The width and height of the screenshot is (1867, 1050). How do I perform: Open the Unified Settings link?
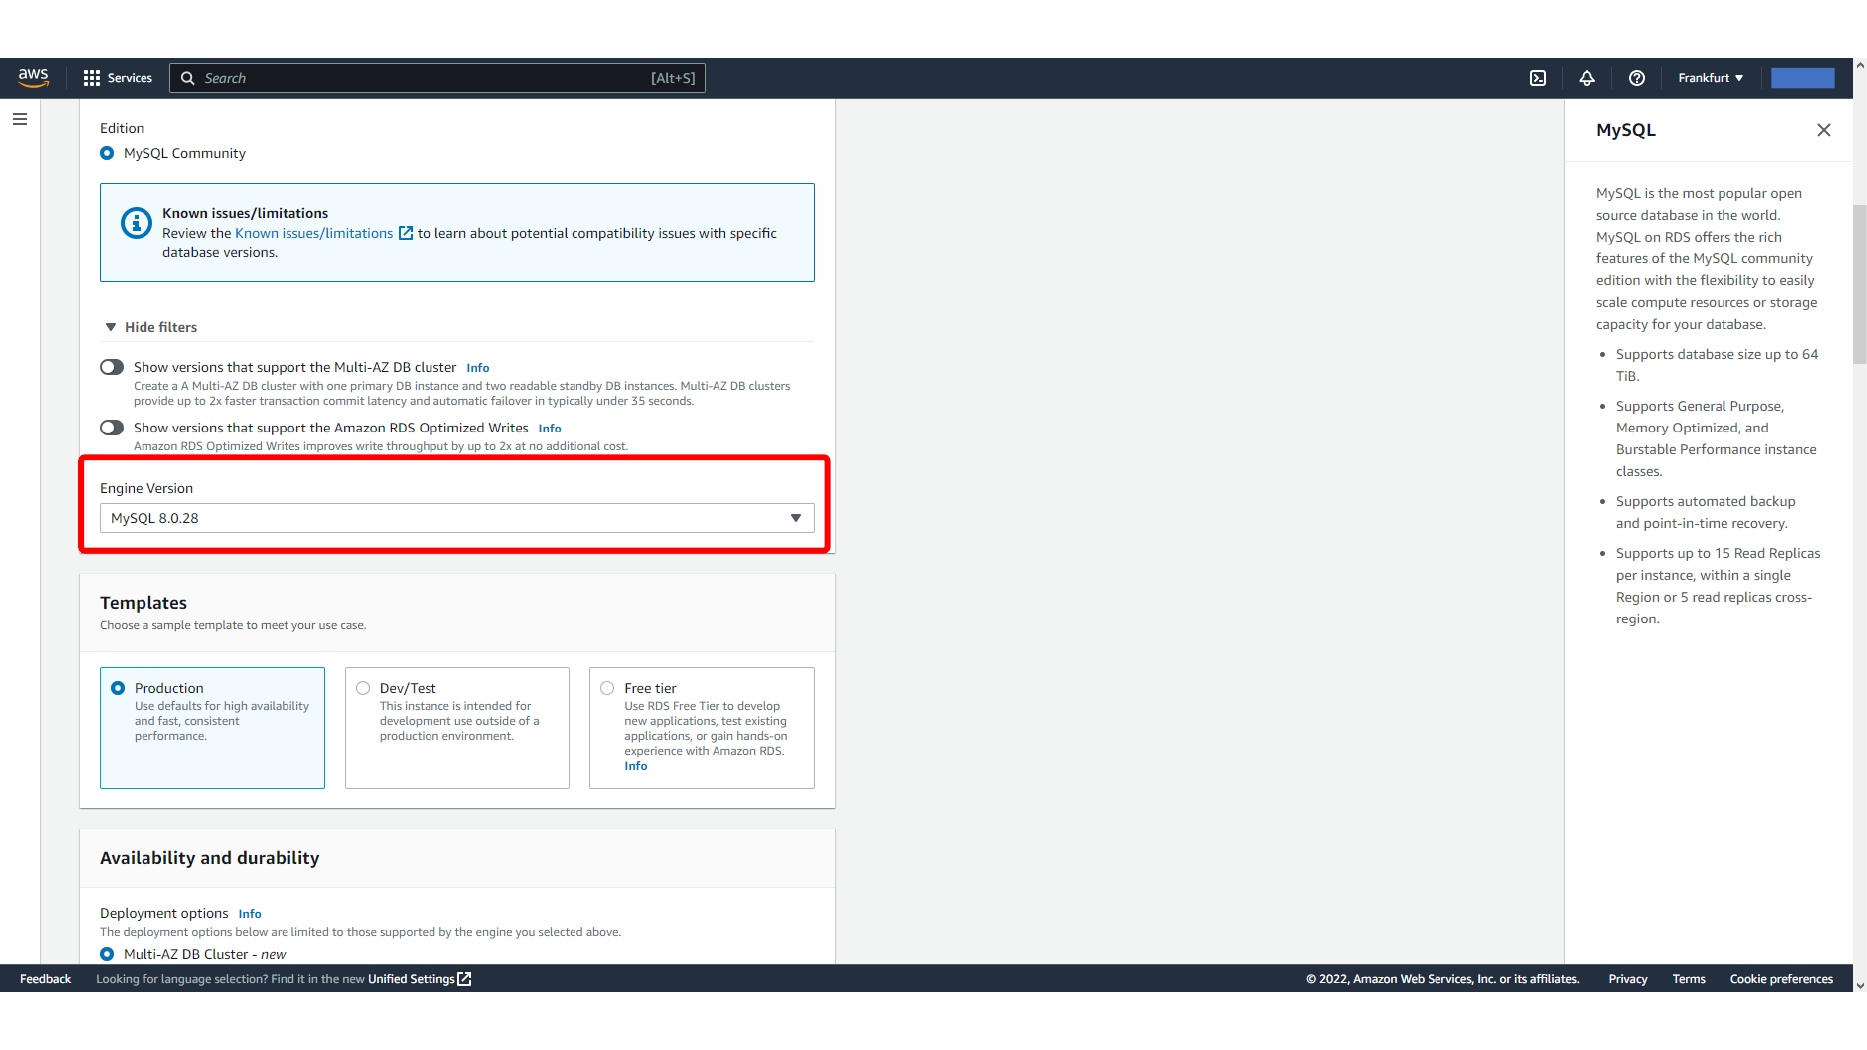[411, 979]
